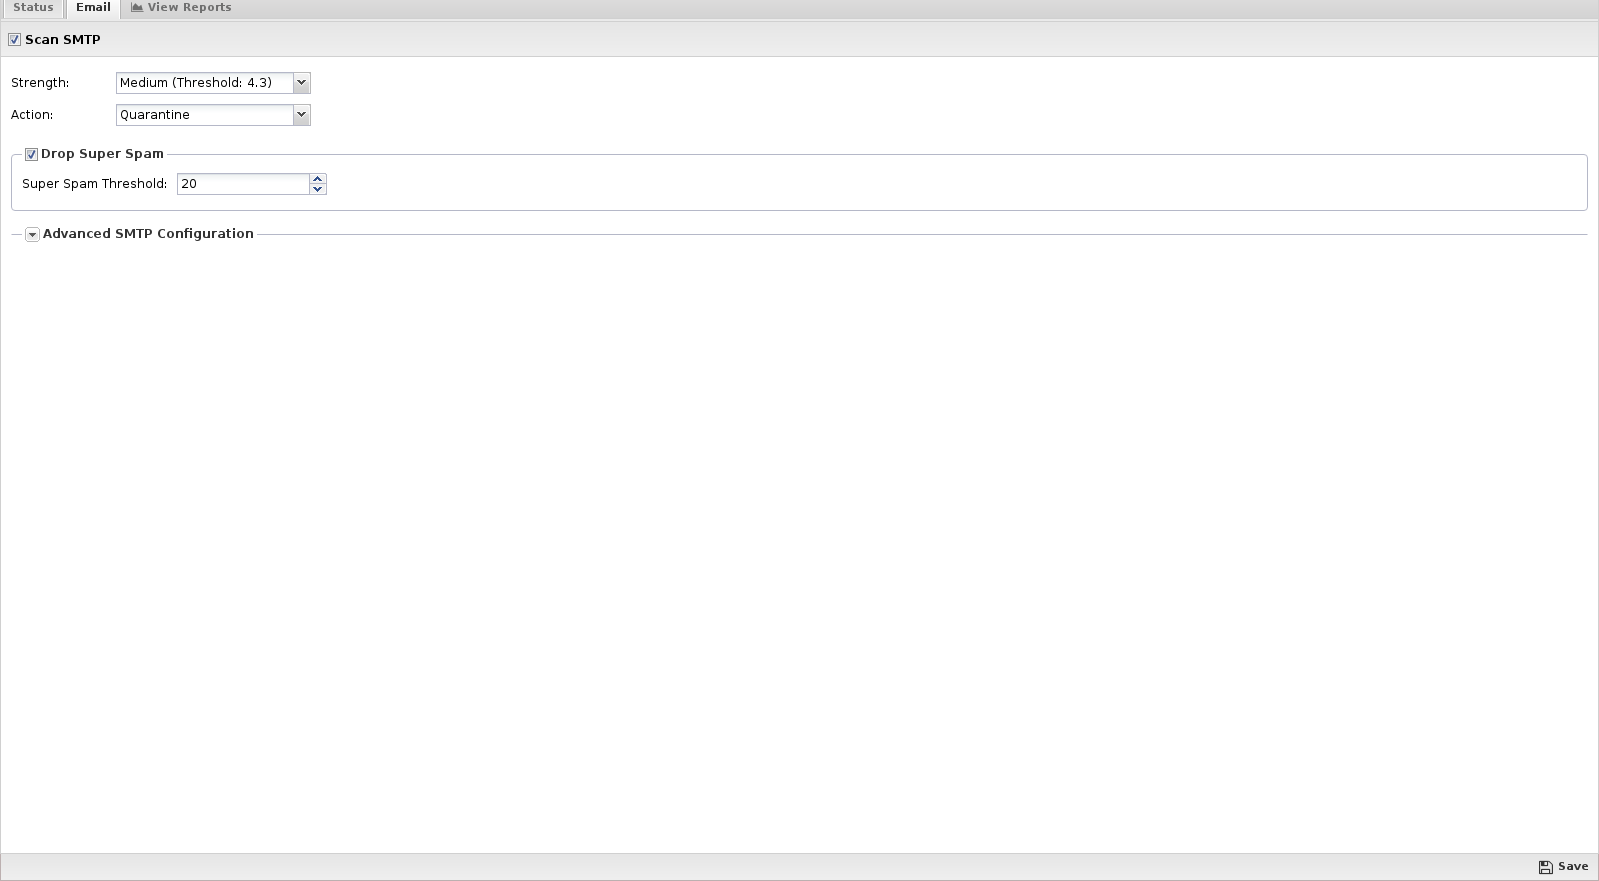Click the Medium (Threshold: 4.3) field
This screenshot has width=1599, height=881.
(x=205, y=83)
